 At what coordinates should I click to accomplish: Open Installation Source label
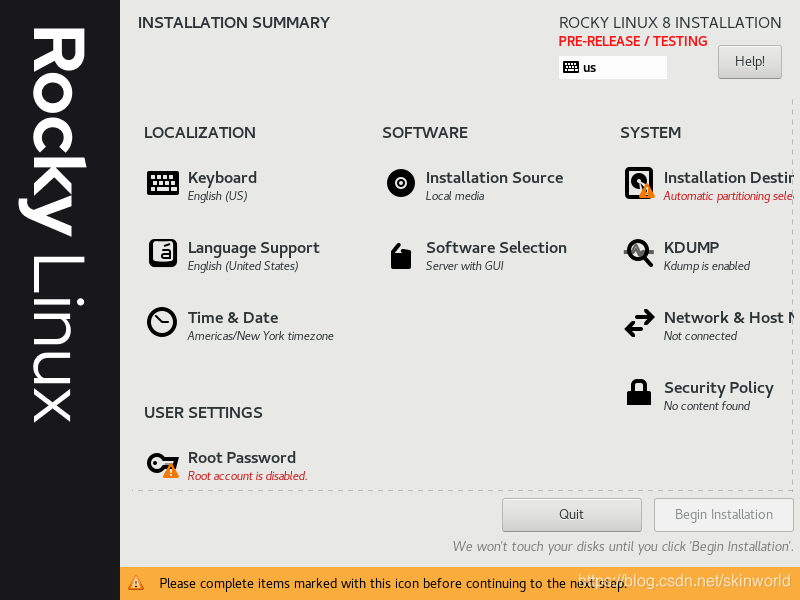[x=494, y=178]
